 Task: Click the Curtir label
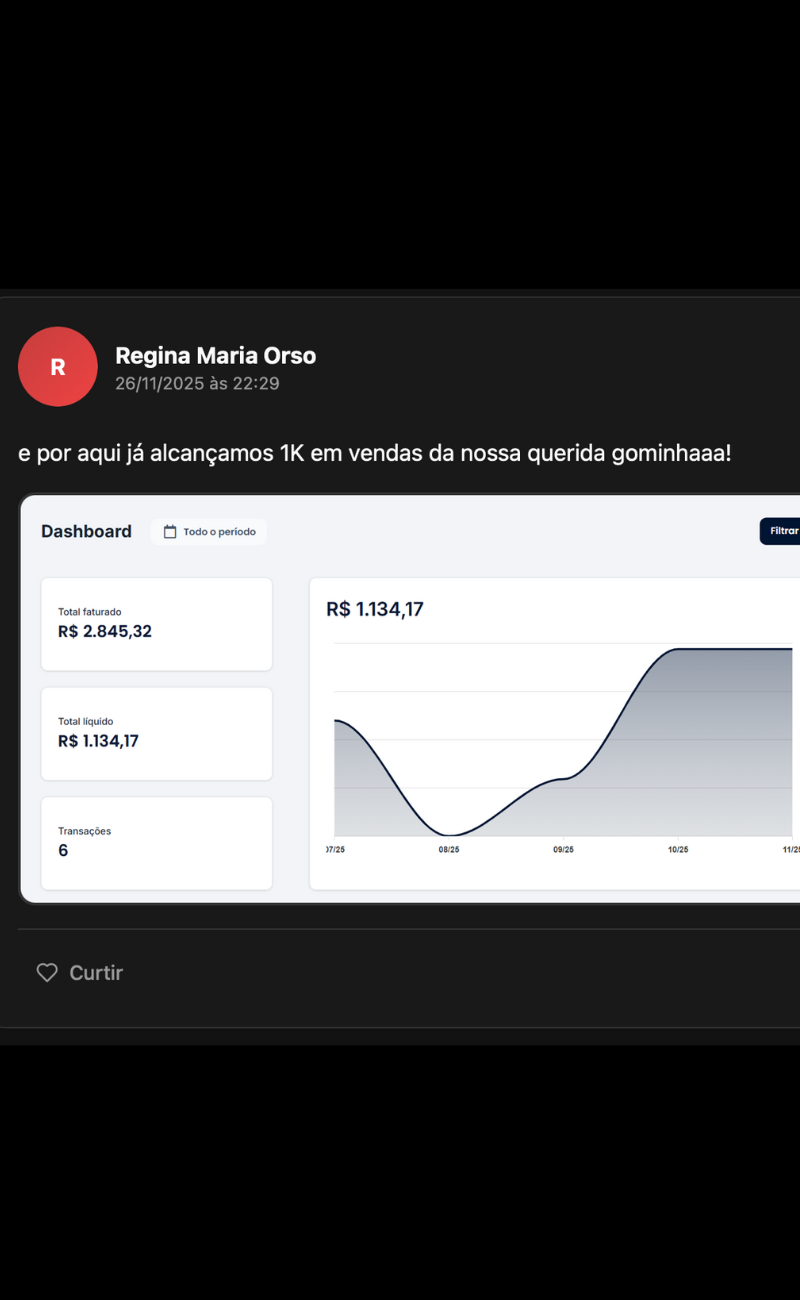(96, 972)
